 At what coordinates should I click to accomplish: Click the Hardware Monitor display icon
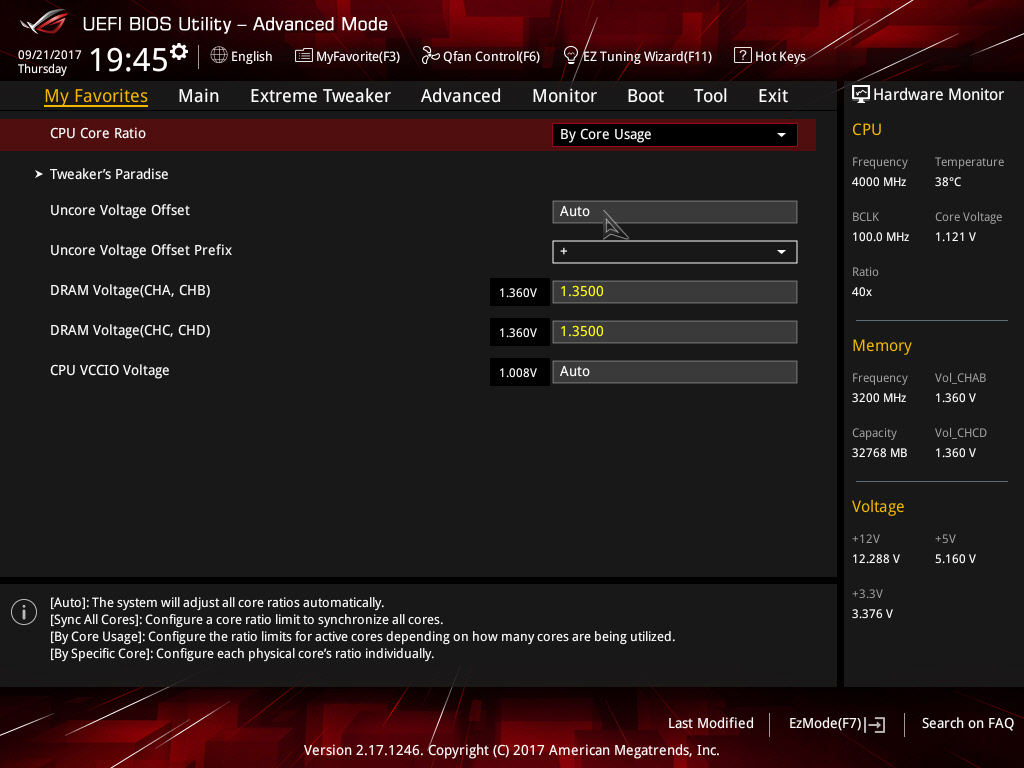[861, 95]
